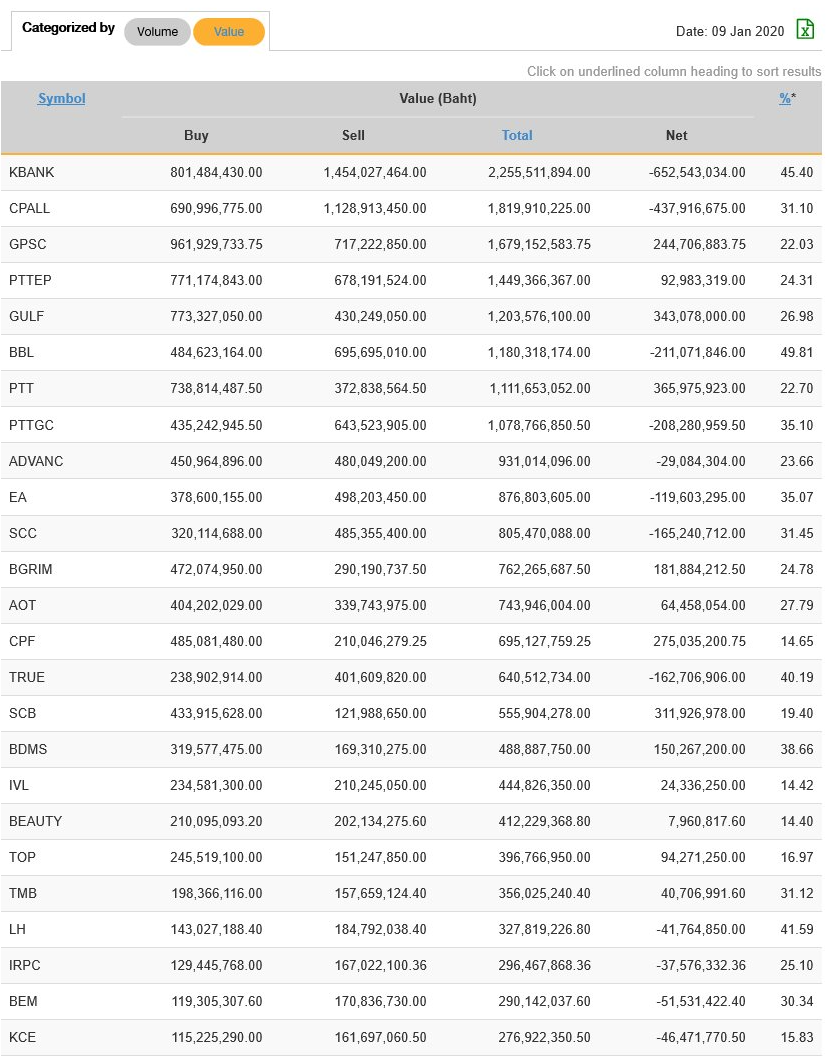The height and width of the screenshot is (1056, 827).
Task: Select the TRUE symbol
Action: 27,677
